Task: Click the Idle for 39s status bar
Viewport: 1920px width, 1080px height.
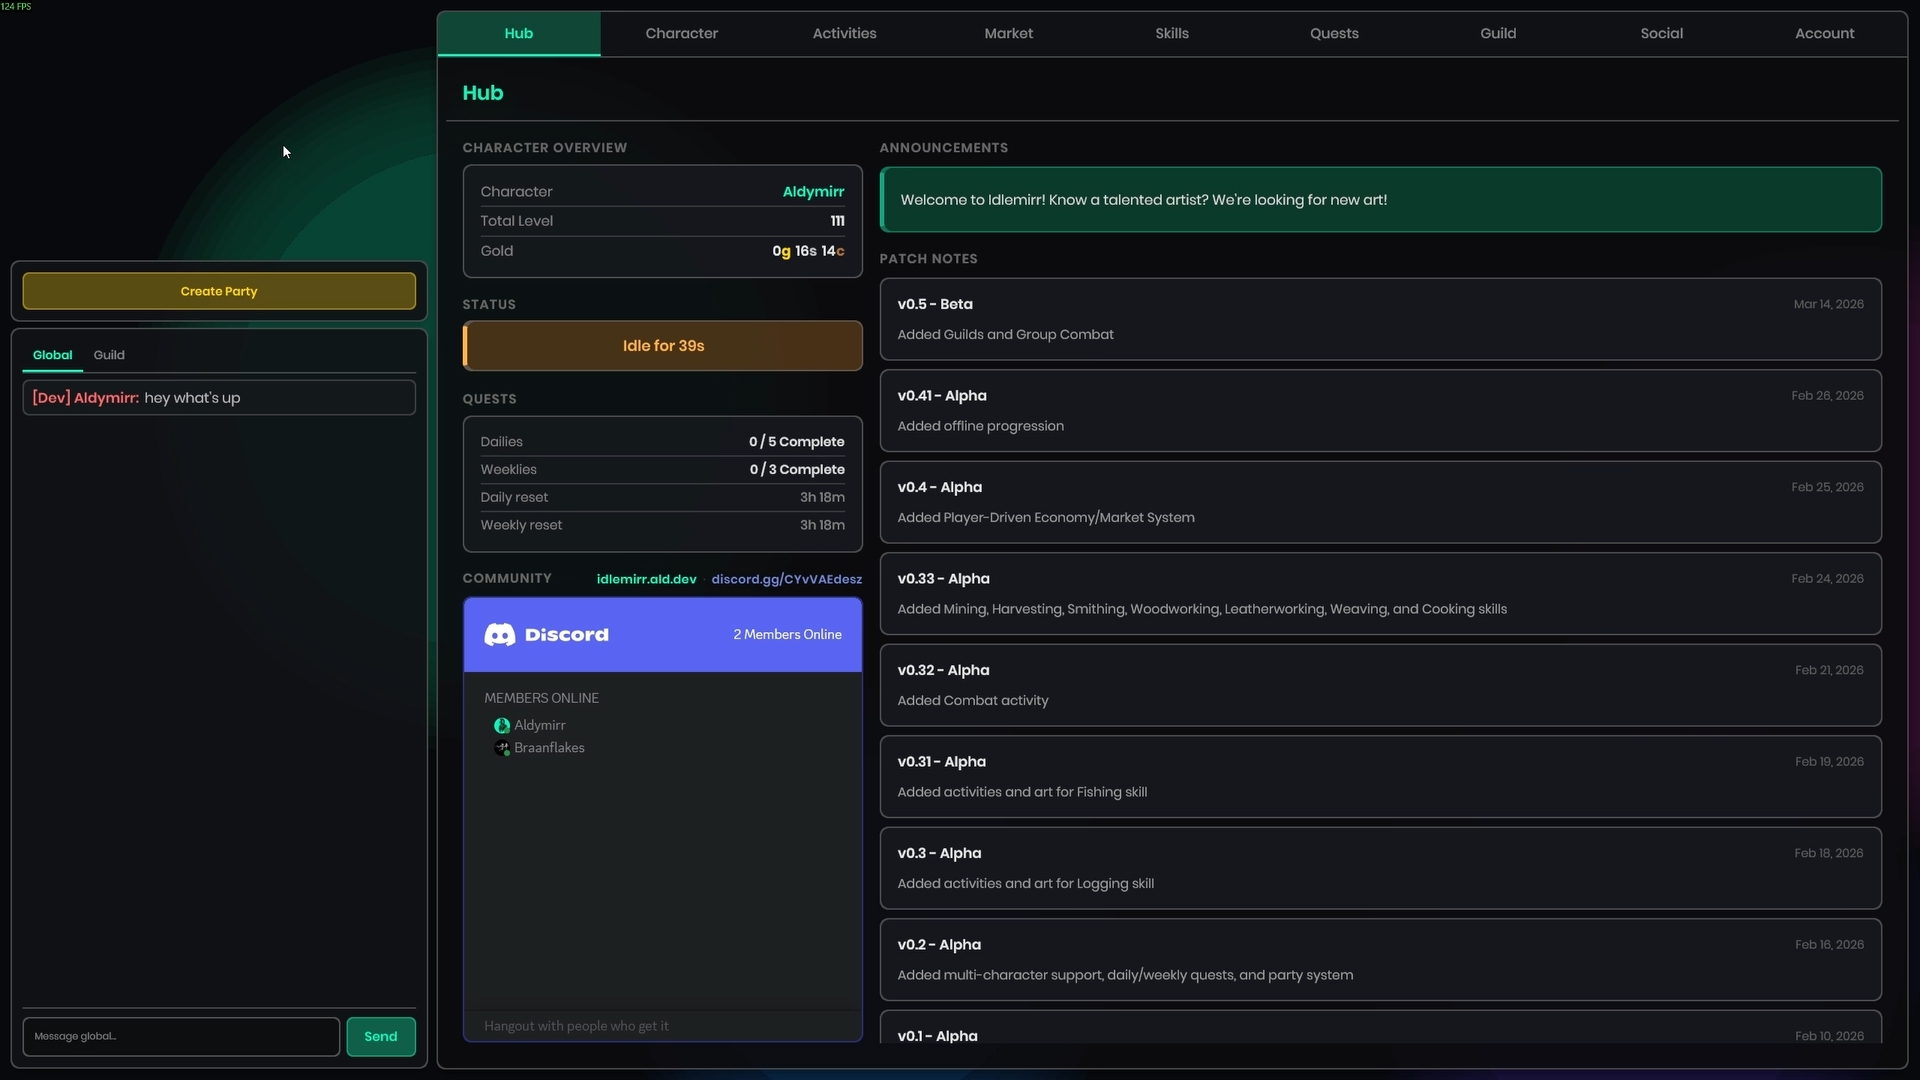Action: [663, 346]
